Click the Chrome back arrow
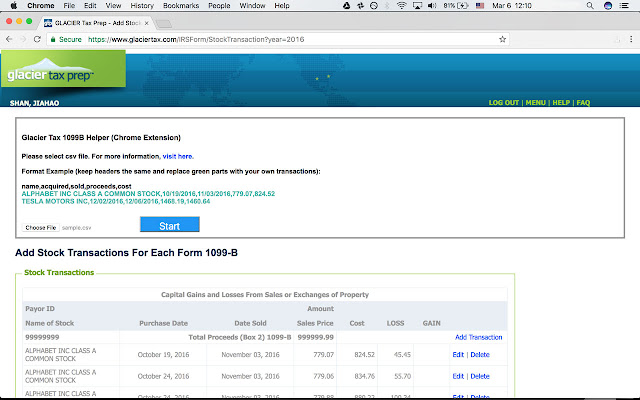 9,39
